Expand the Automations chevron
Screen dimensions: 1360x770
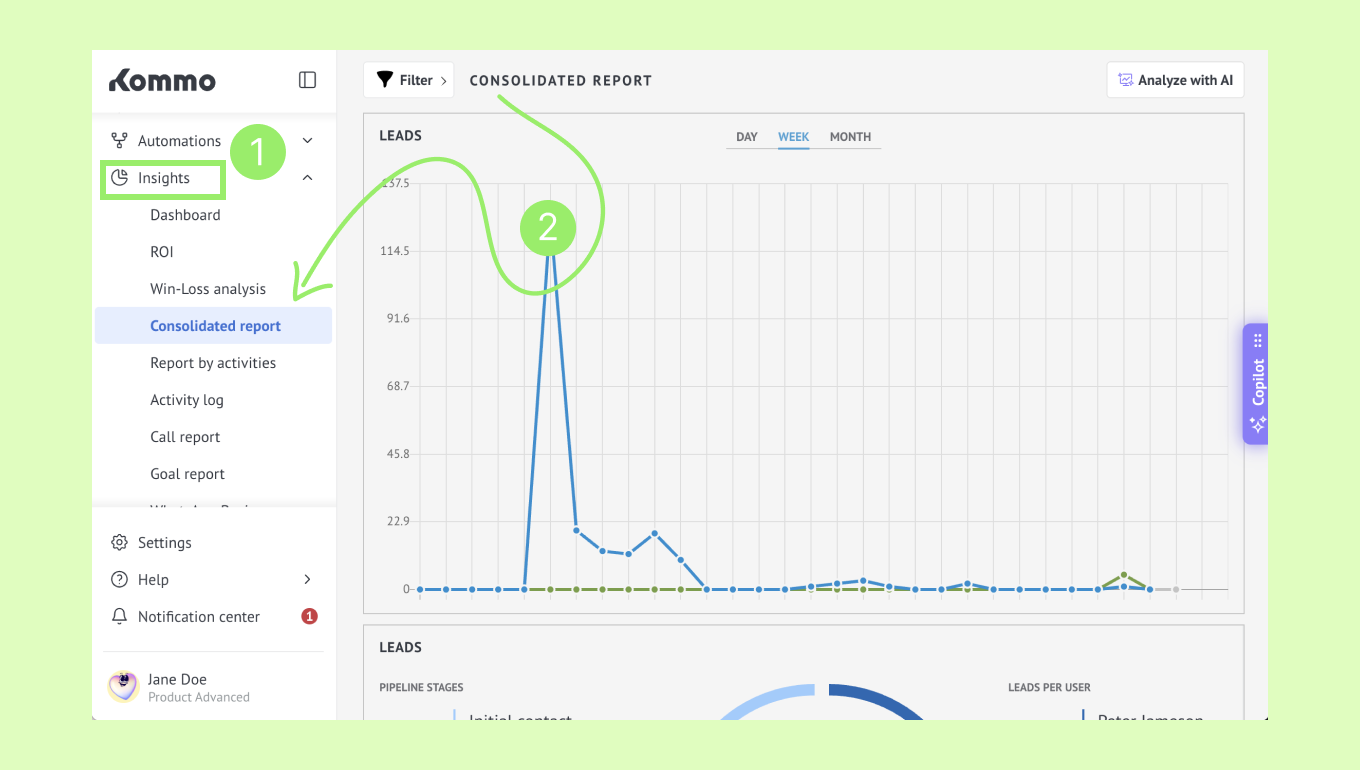[308, 141]
